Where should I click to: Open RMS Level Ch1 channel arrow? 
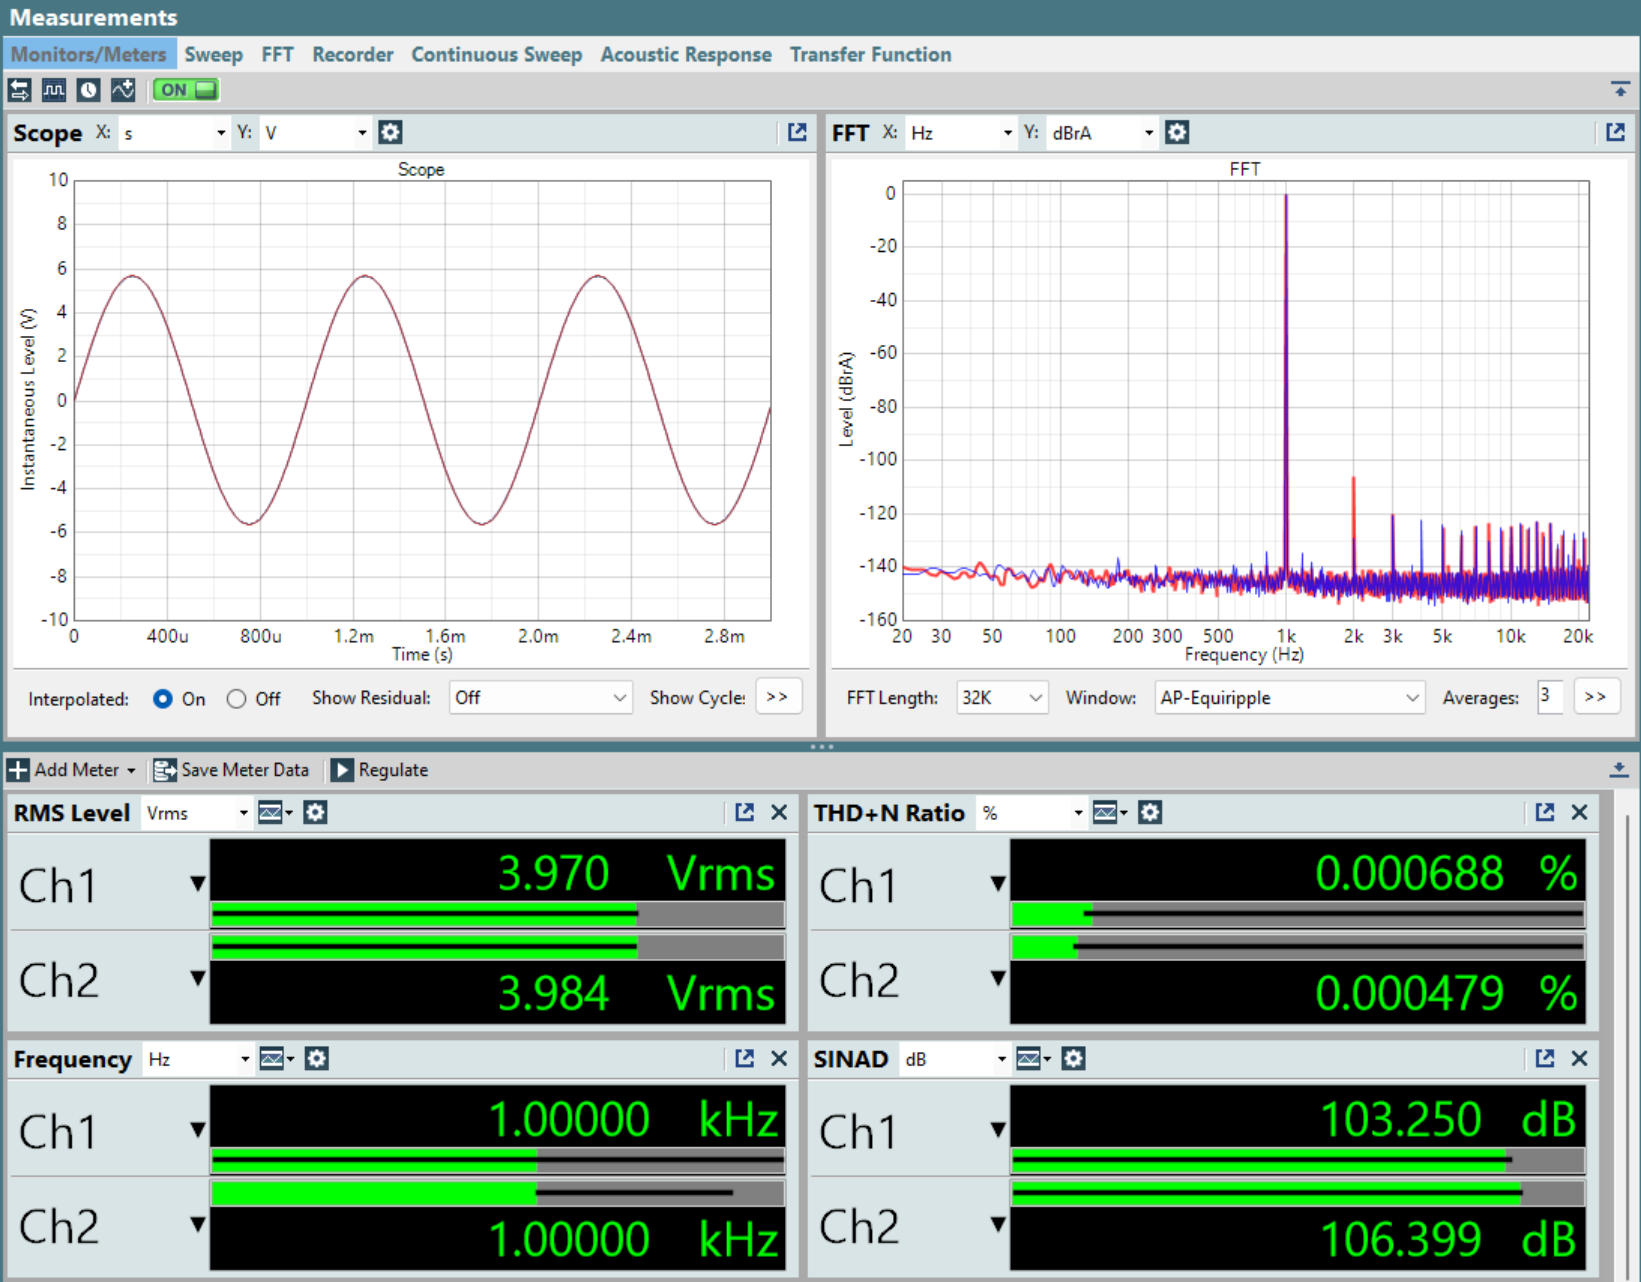[x=198, y=883]
